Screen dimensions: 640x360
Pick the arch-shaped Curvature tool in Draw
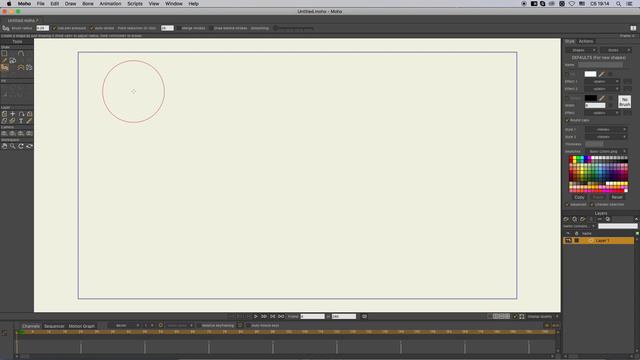click(21, 53)
